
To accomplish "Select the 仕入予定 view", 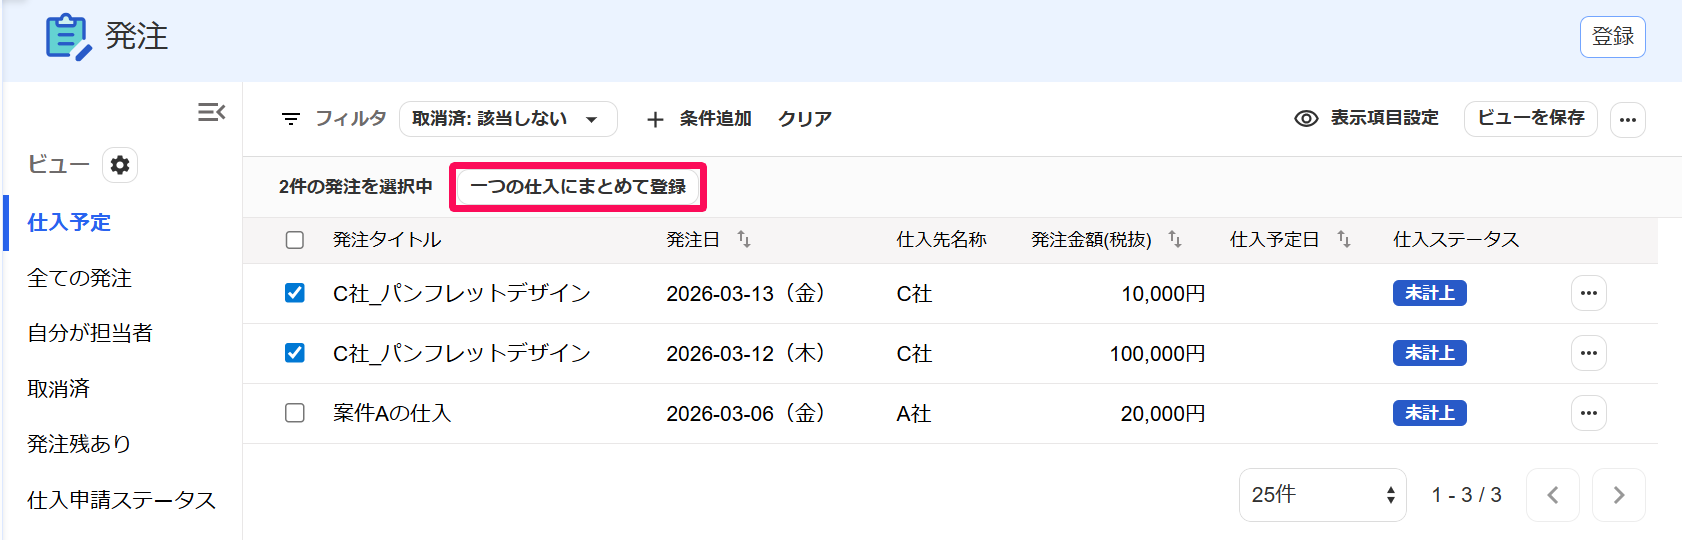I will pos(69,222).
